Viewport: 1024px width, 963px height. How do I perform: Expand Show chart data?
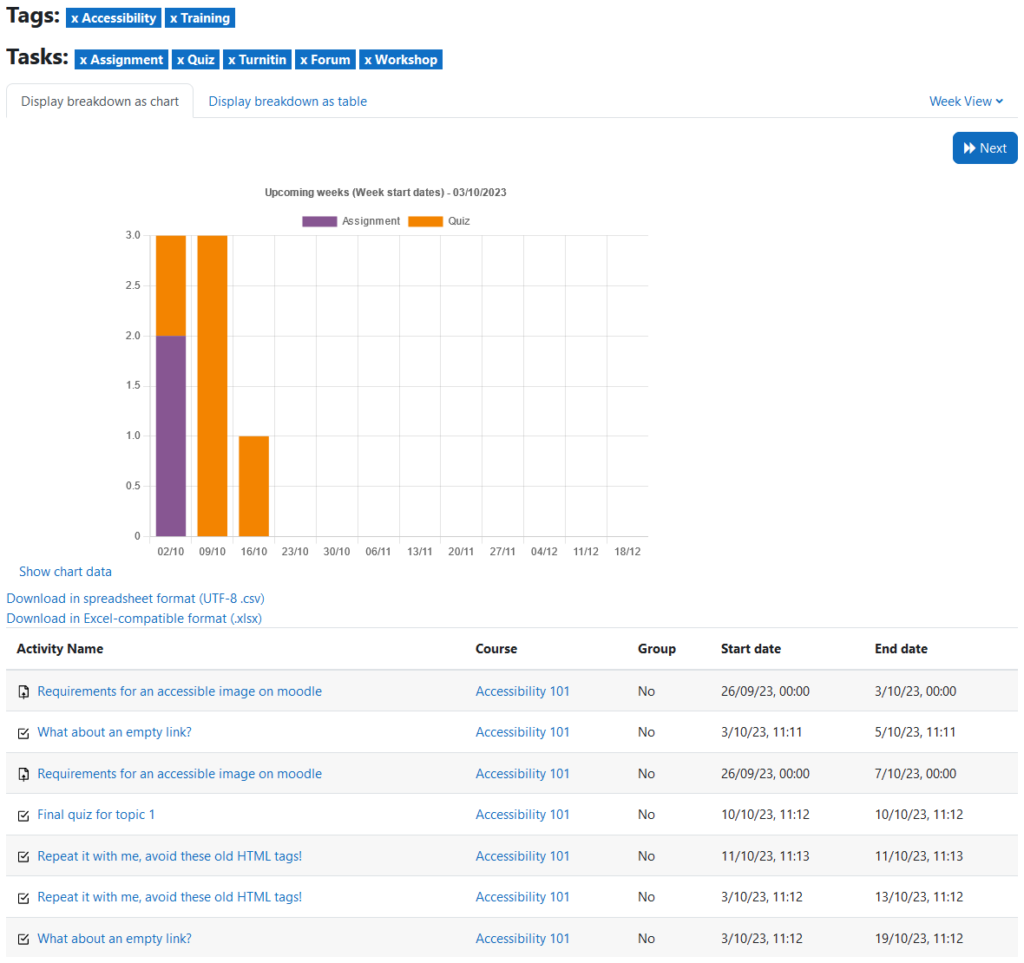pyautogui.click(x=65, y=571)
